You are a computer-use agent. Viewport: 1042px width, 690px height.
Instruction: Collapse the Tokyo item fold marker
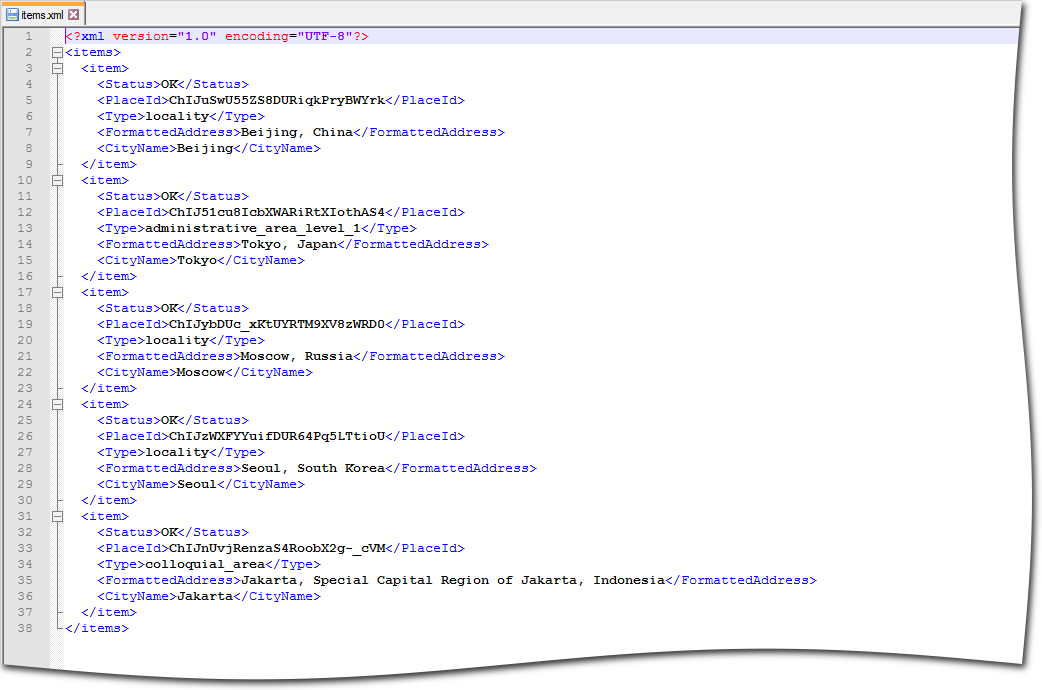click(57, 180)
